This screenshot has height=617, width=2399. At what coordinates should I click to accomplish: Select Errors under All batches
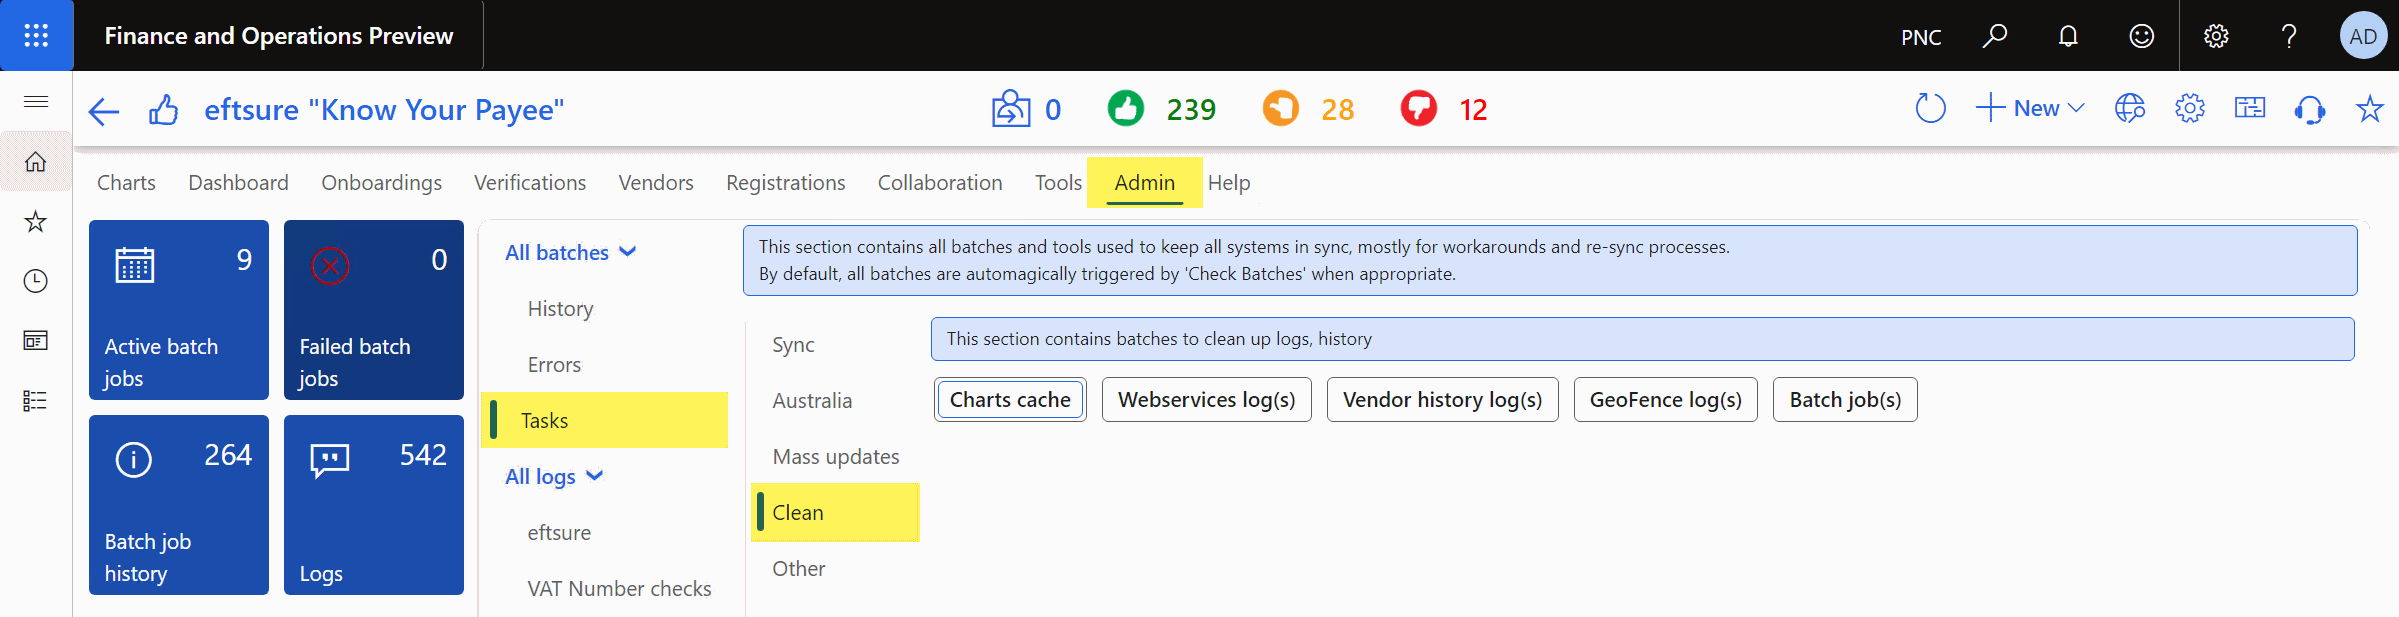[554, 365]
